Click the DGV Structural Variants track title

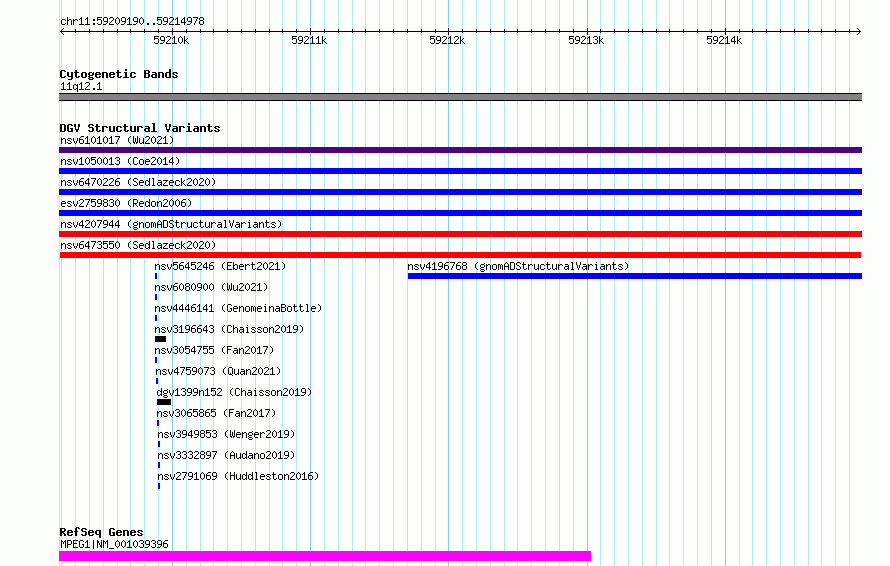140,128
